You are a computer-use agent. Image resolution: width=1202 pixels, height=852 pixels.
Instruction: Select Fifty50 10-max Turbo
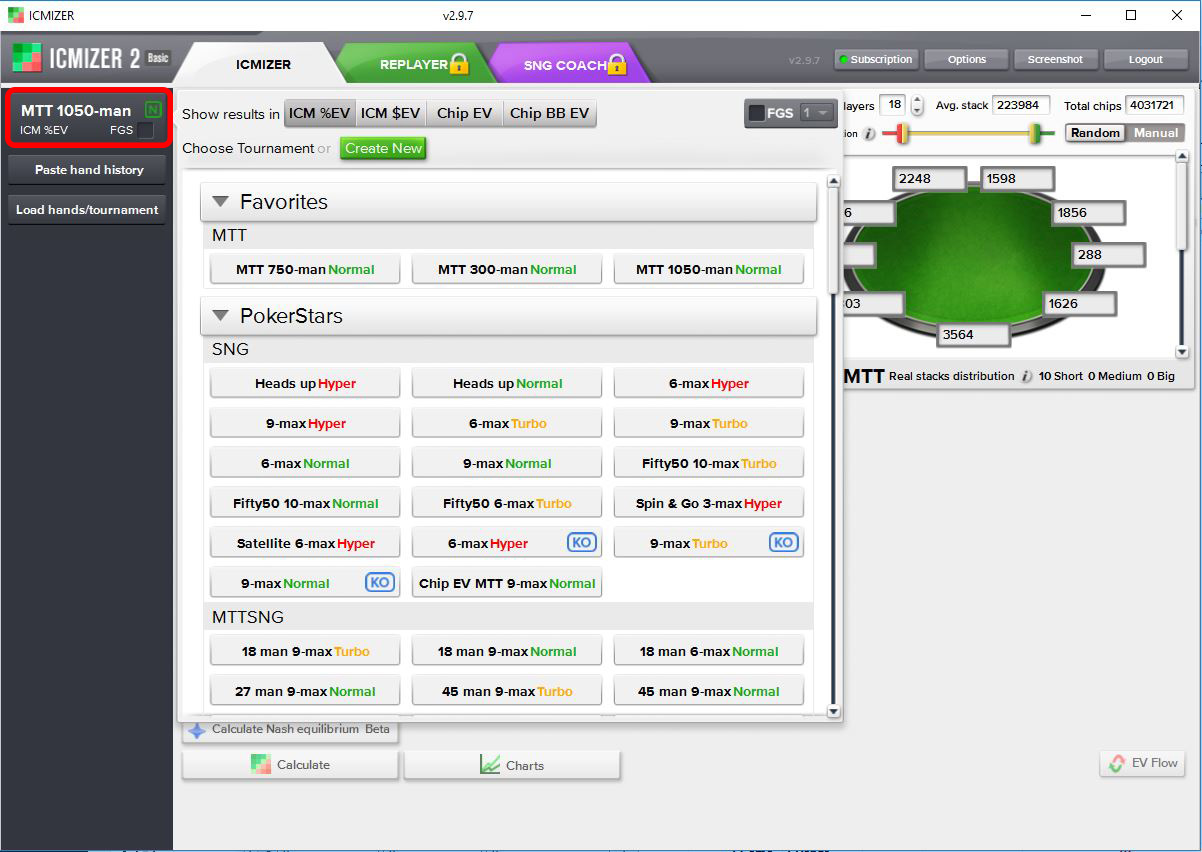tap(709, 463)
